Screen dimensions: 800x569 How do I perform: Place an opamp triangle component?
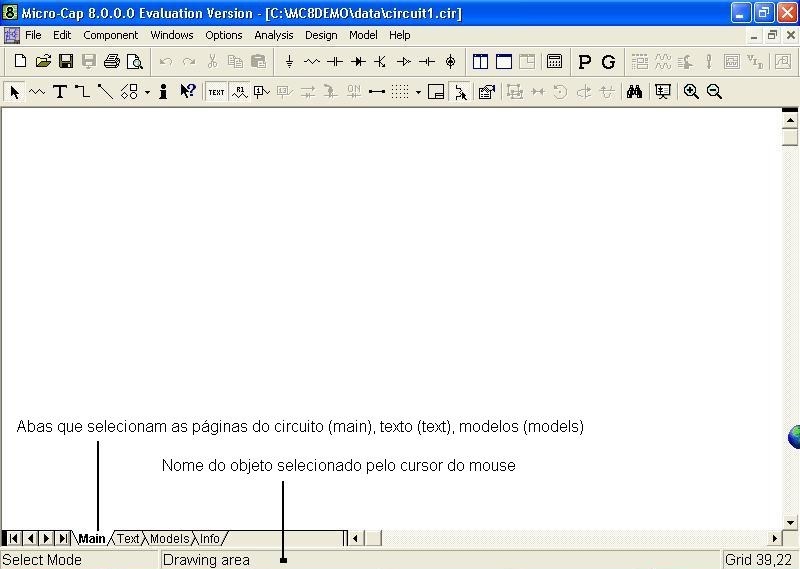[404, 62]
